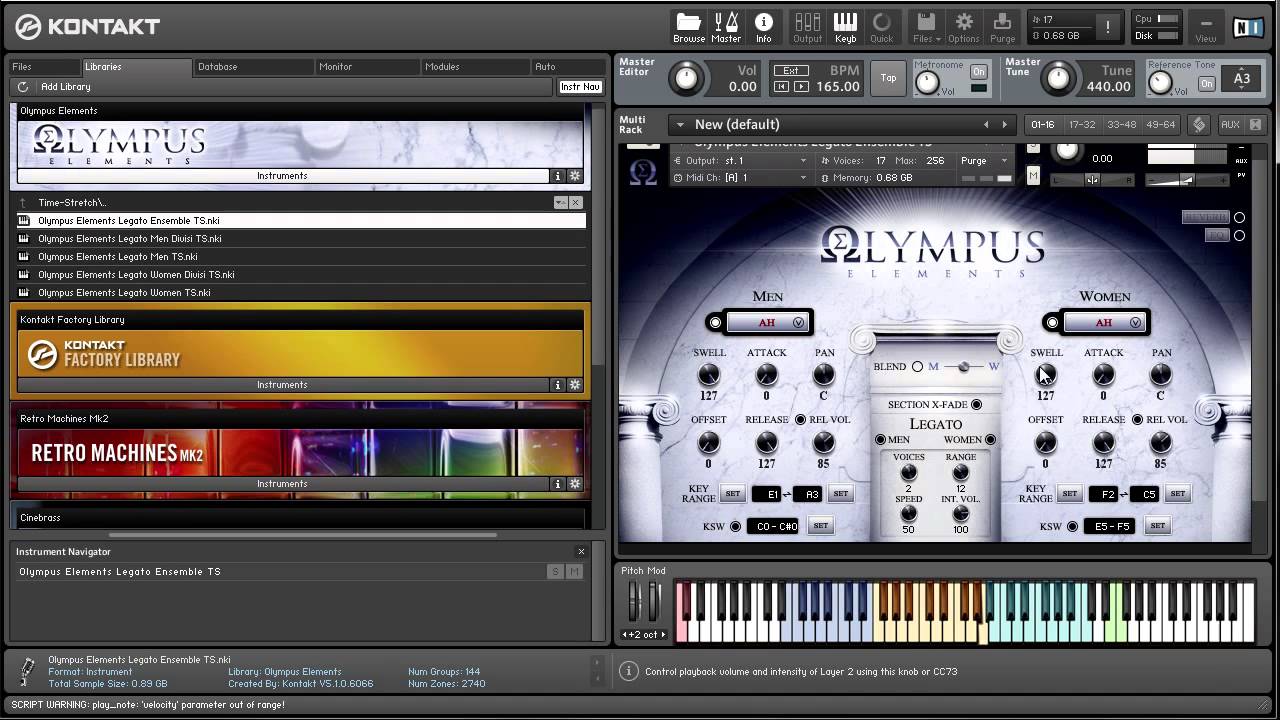
Task: Open Kontakt Factory Library info
Action: 558,385
